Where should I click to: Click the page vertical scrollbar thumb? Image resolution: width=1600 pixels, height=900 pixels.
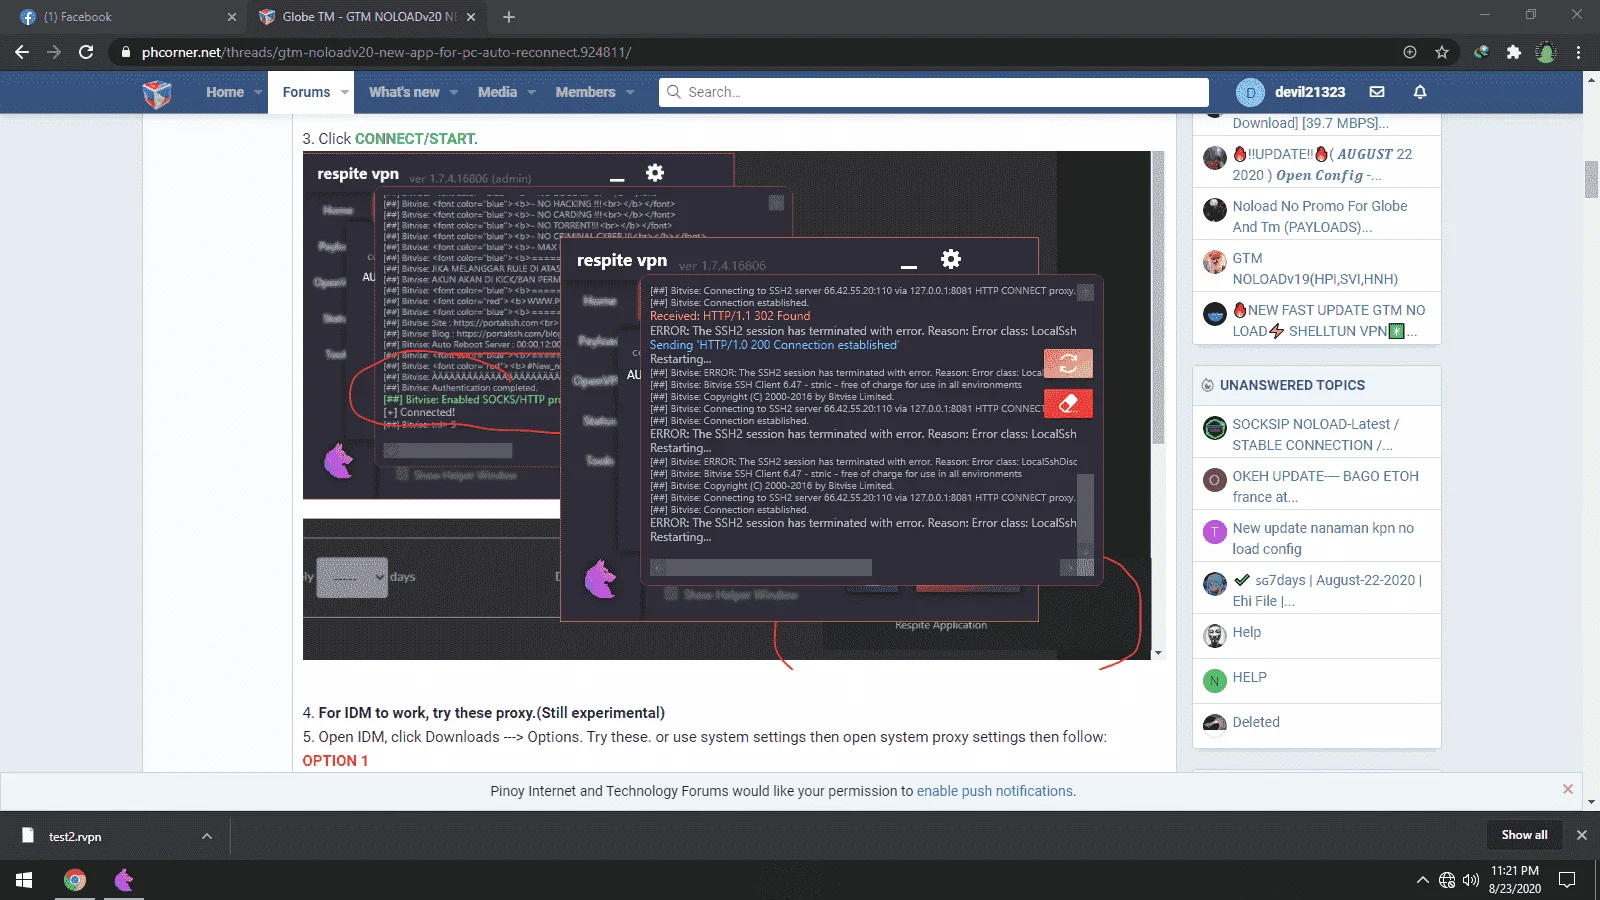coord(1591,179)
